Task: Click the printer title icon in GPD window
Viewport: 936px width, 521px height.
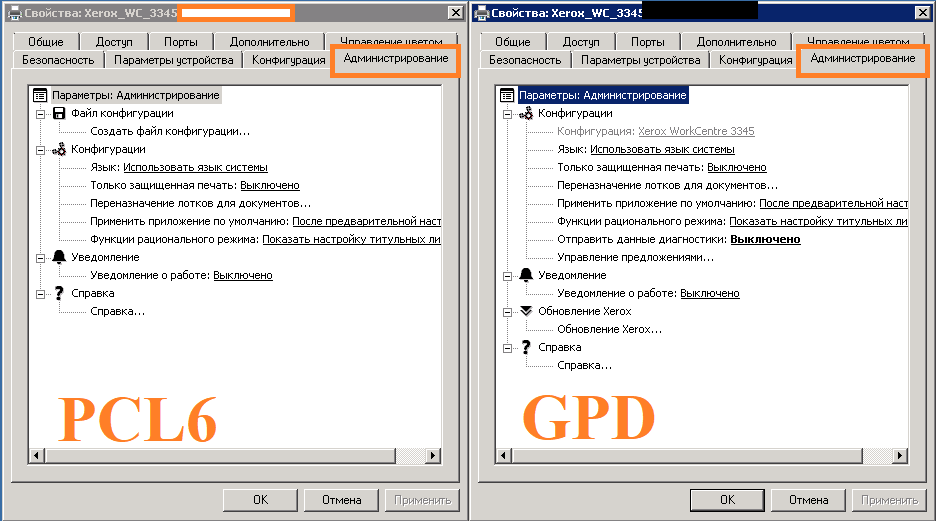Action: (482, 13)
